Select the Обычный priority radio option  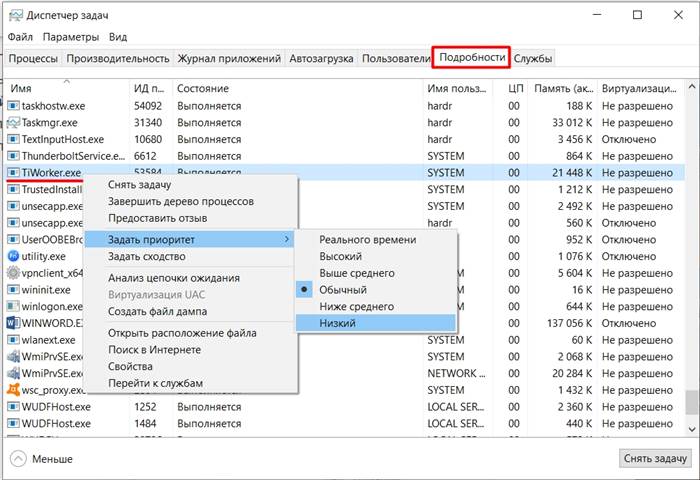[x=304, y=289]
